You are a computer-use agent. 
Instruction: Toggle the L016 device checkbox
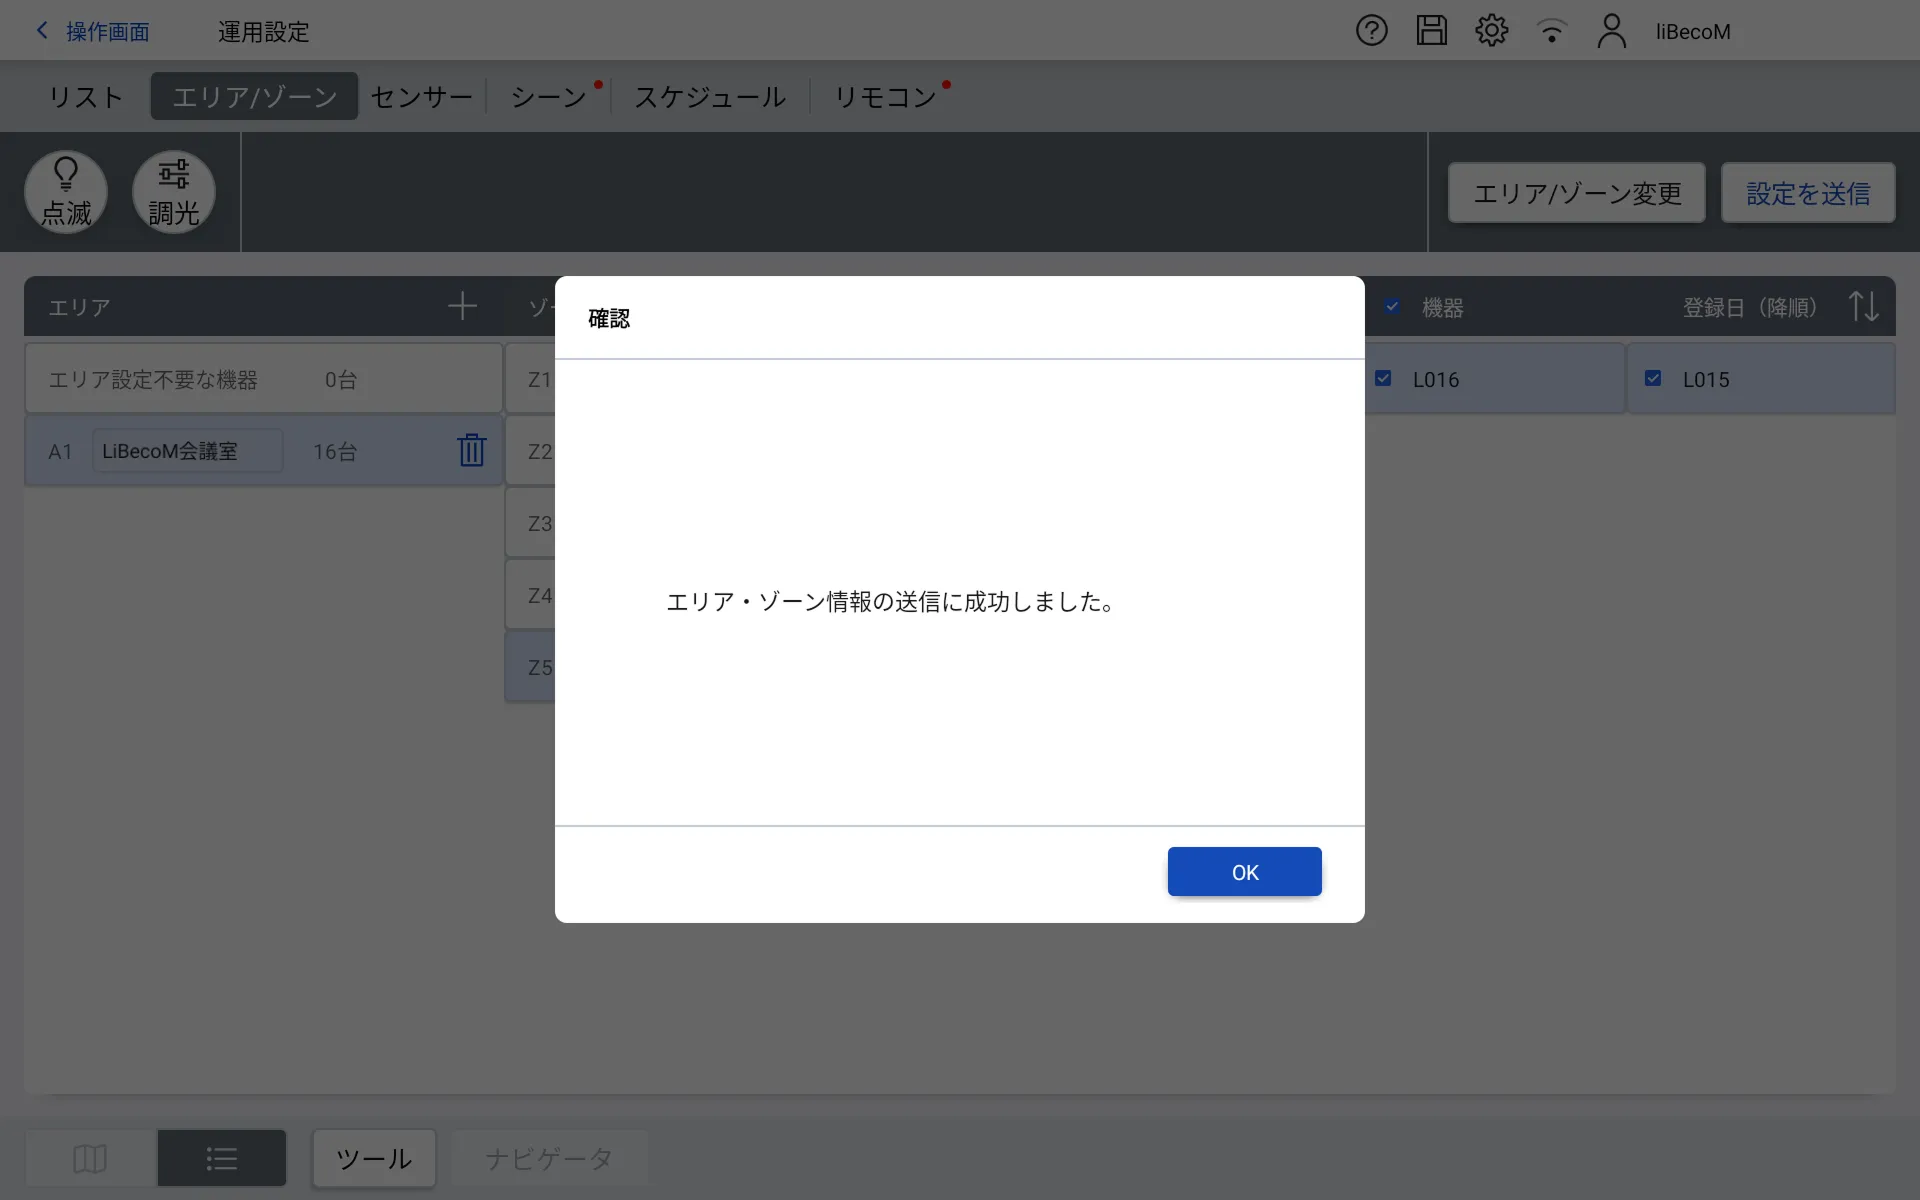tap(1383, 379)
